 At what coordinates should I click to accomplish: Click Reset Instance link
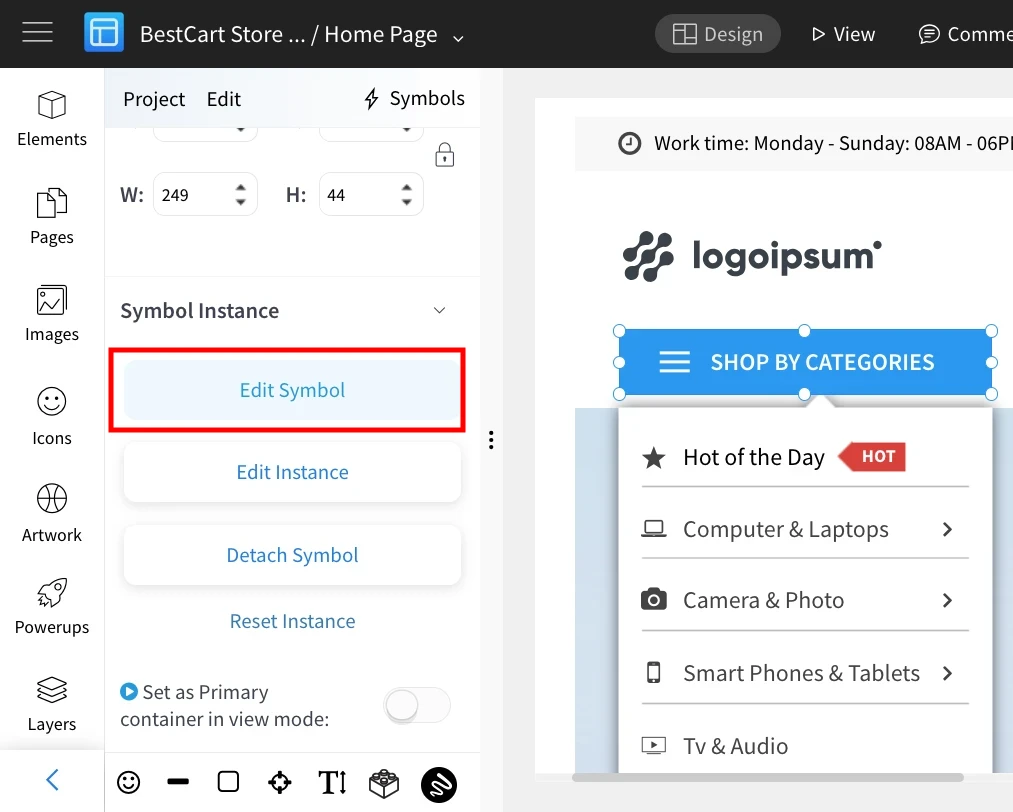(293, 621)
